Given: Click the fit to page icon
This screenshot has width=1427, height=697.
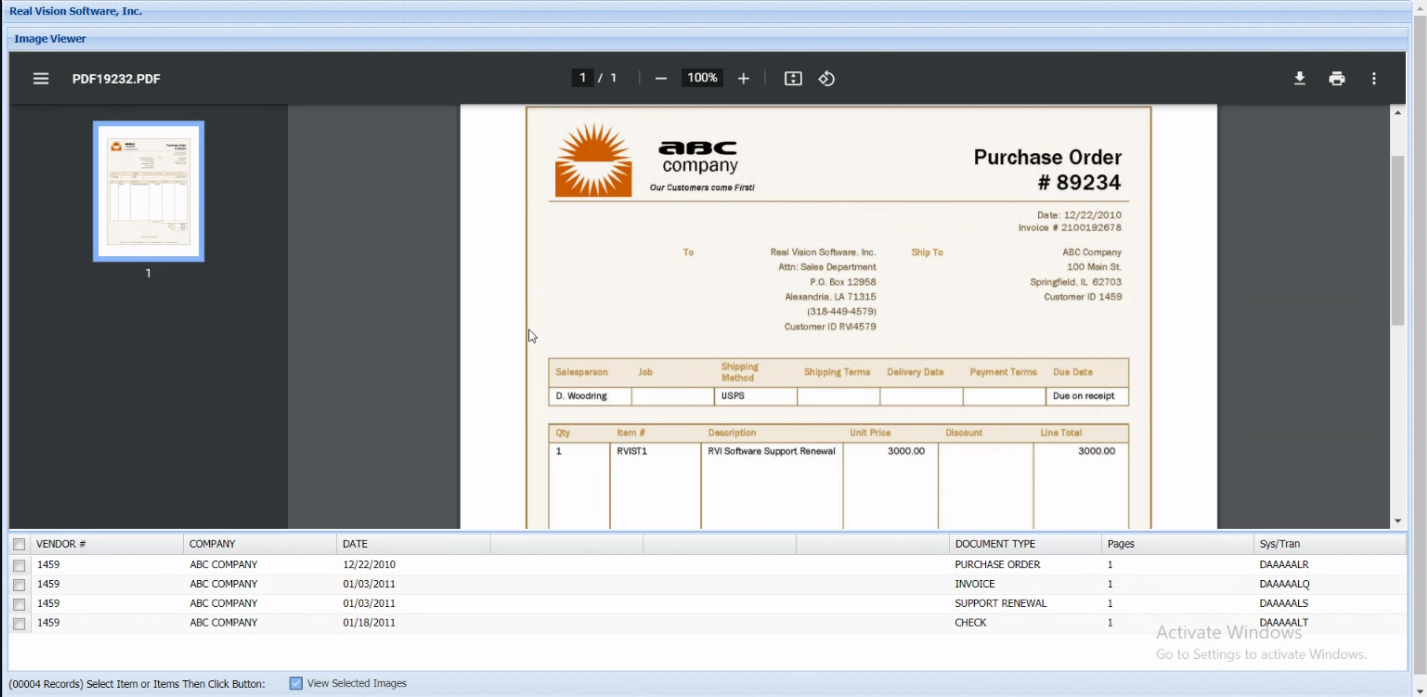Looking at the screenshot, I should point(793,79).
